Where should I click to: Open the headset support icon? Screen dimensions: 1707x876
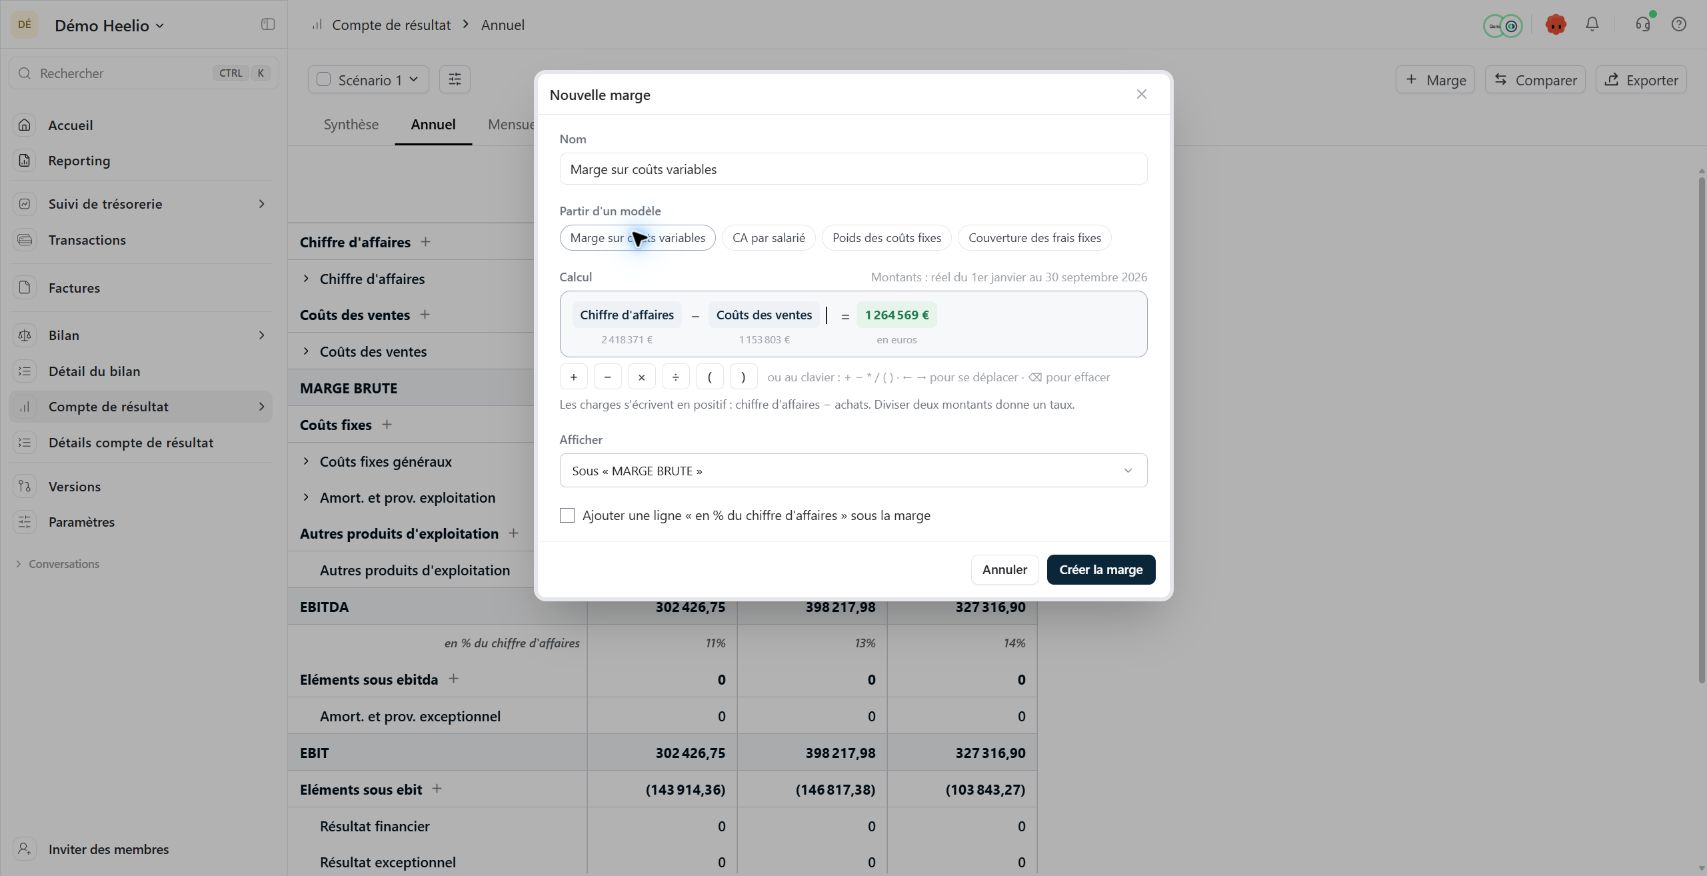pyautogui.click(x=1643, y=24)
